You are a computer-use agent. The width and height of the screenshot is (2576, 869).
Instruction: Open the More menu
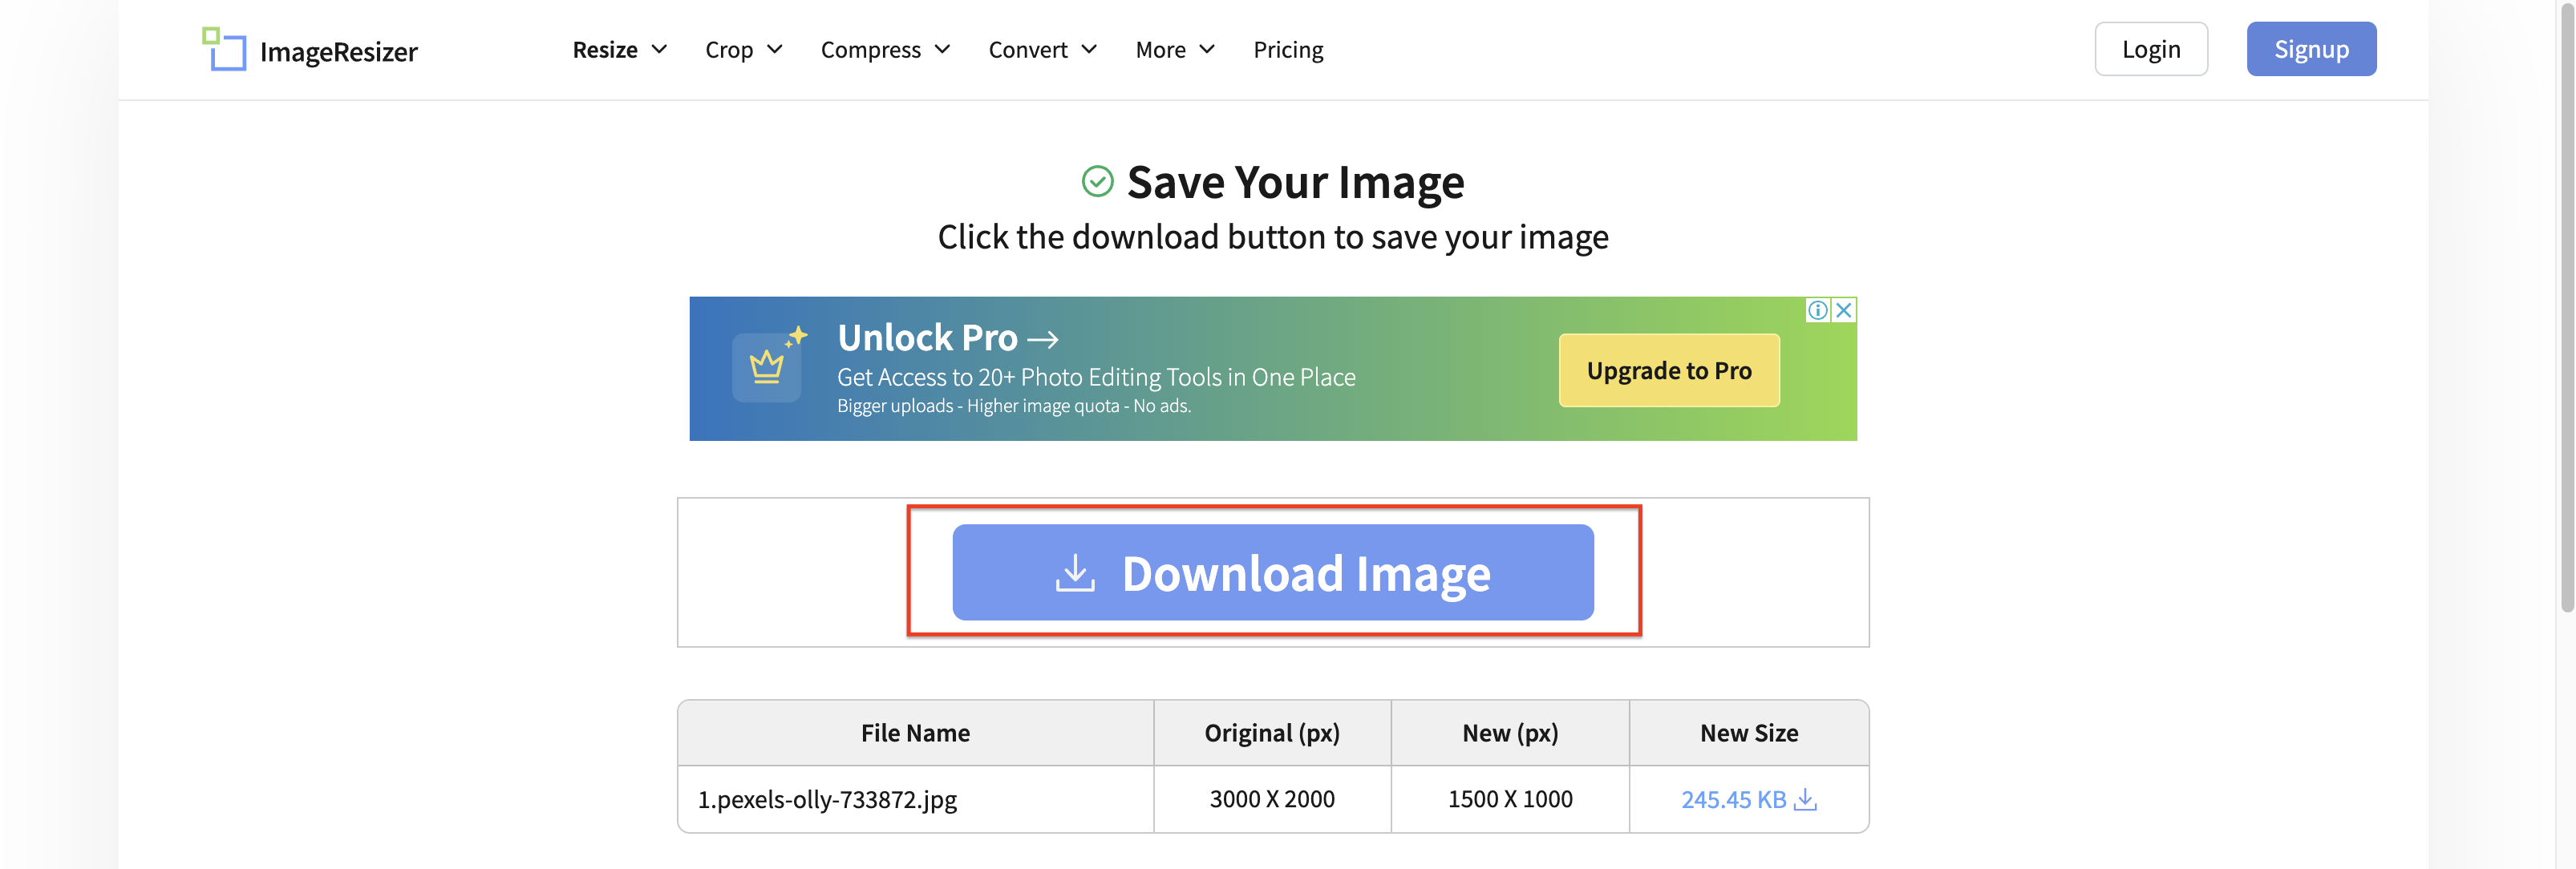click(x=1174, y=49)
